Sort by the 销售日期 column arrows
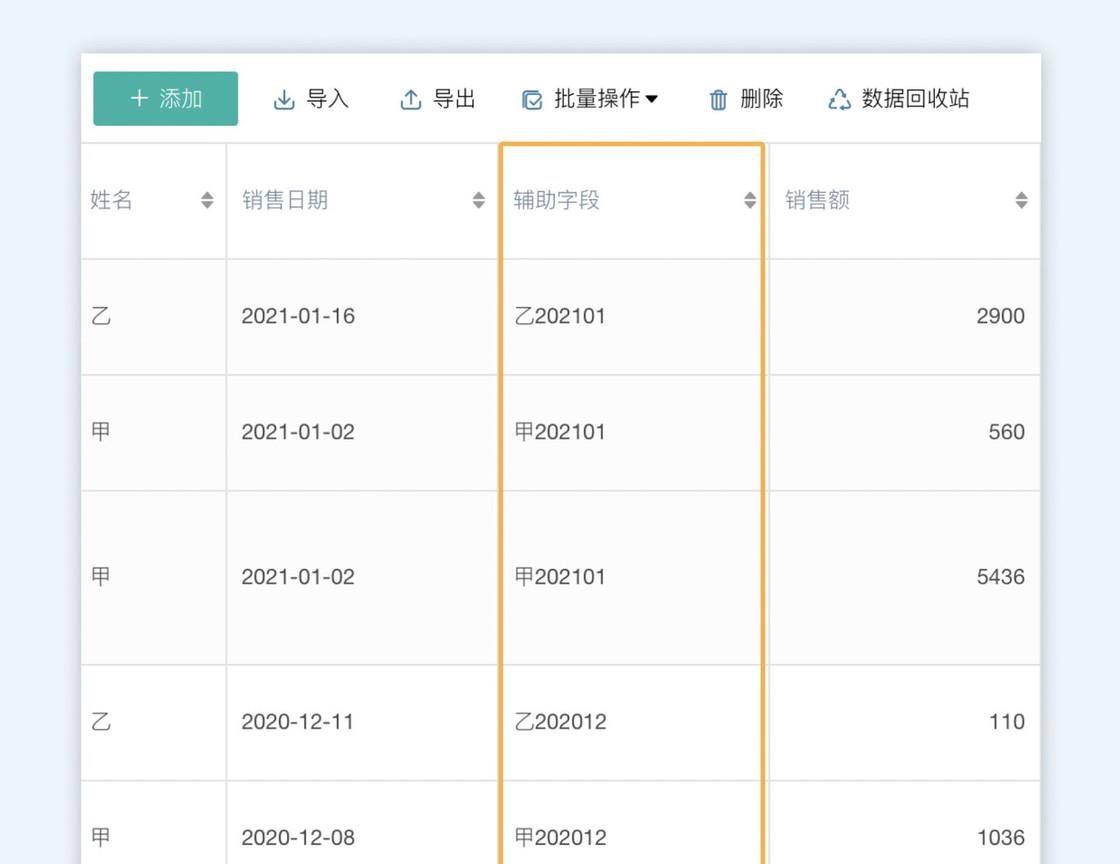The image size is (1120, 864). pyautogui.click(x=479, y=200)
